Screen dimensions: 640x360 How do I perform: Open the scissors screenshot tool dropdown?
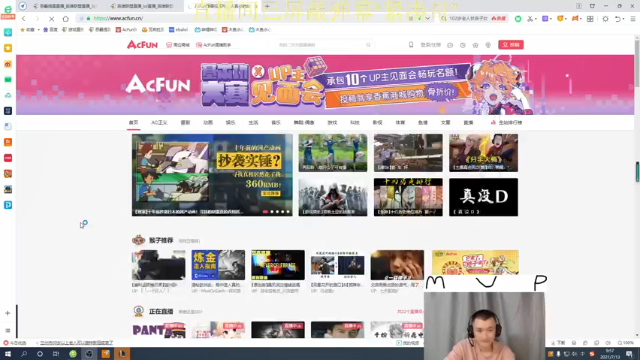tap(531, 19)
